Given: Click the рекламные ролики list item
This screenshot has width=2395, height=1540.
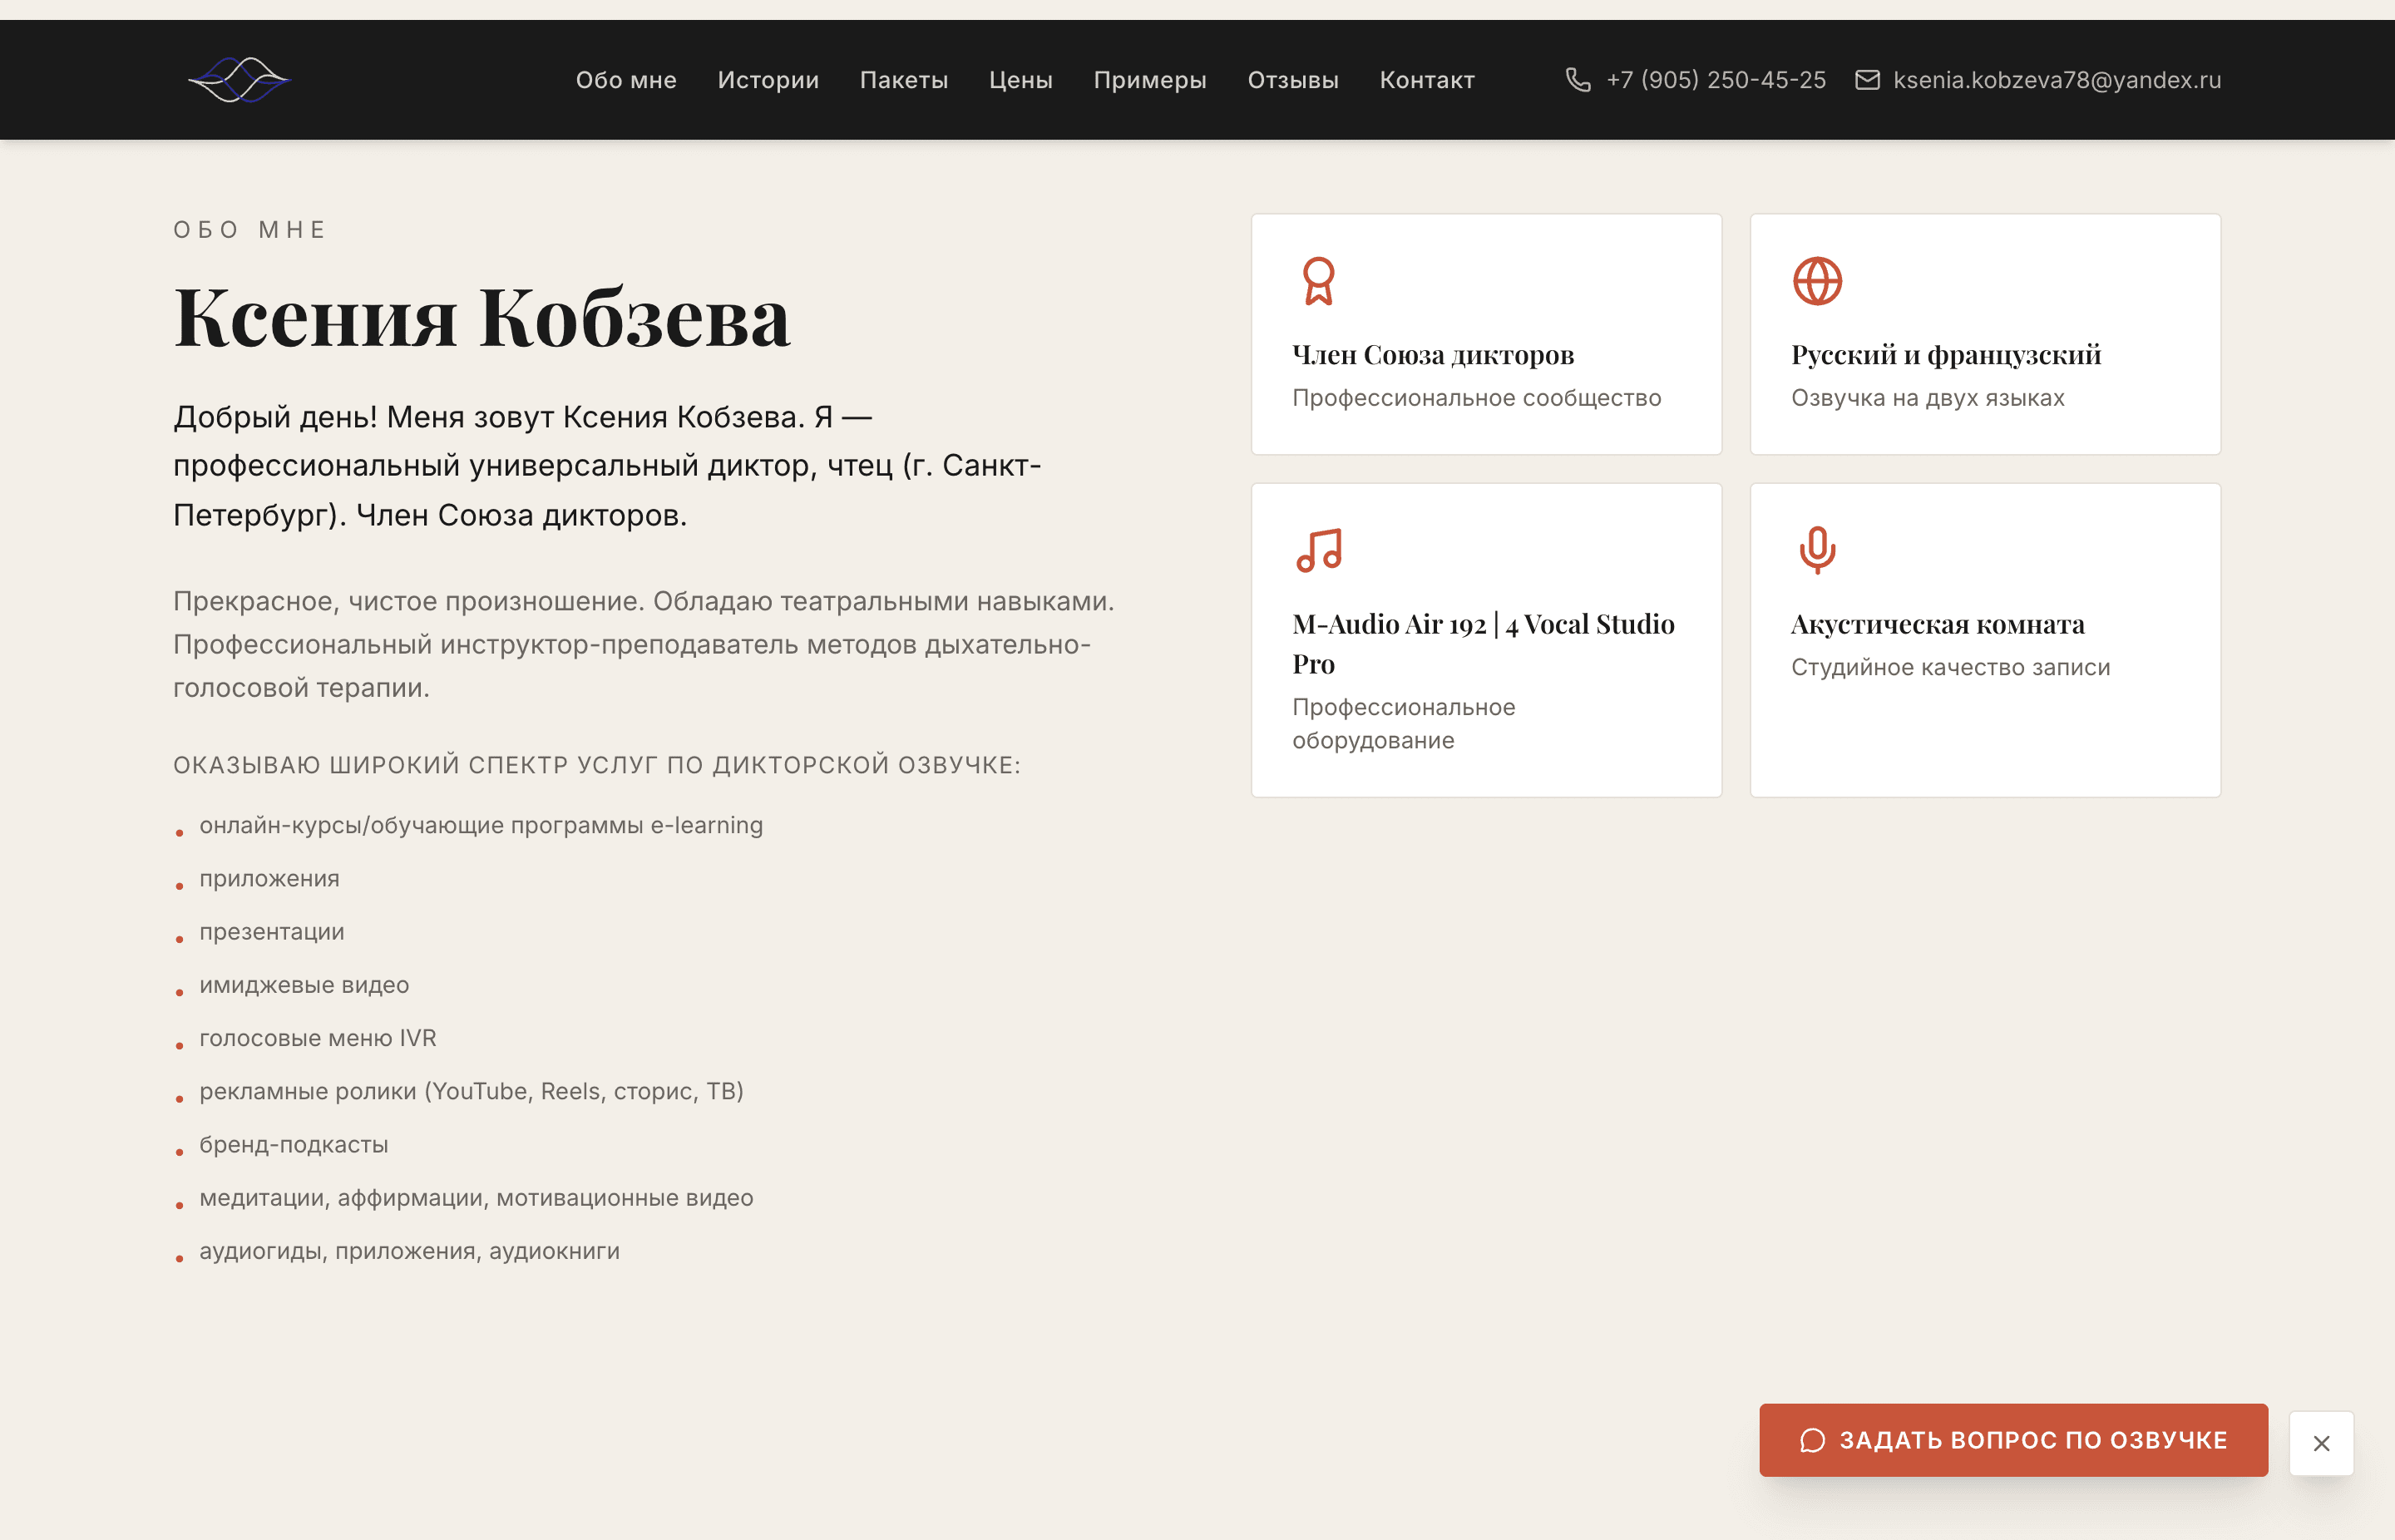Looking at the screenshot, I should tap(471, 1091).
